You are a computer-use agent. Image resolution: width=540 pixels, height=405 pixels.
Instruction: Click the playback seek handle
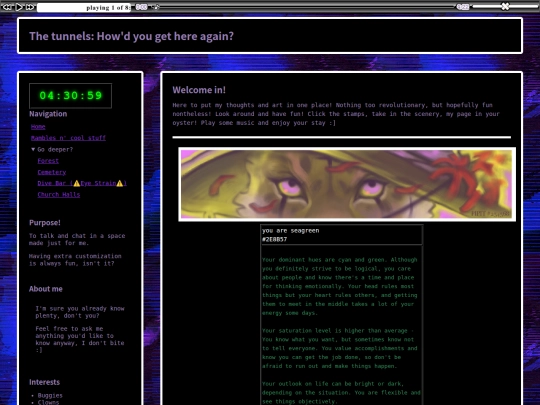pyautogui.click(x=156, y=7)
